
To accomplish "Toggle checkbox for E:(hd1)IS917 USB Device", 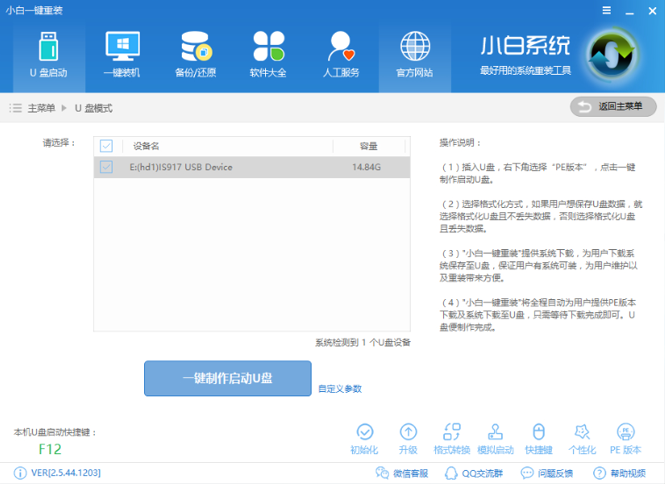I will point(107,167).
